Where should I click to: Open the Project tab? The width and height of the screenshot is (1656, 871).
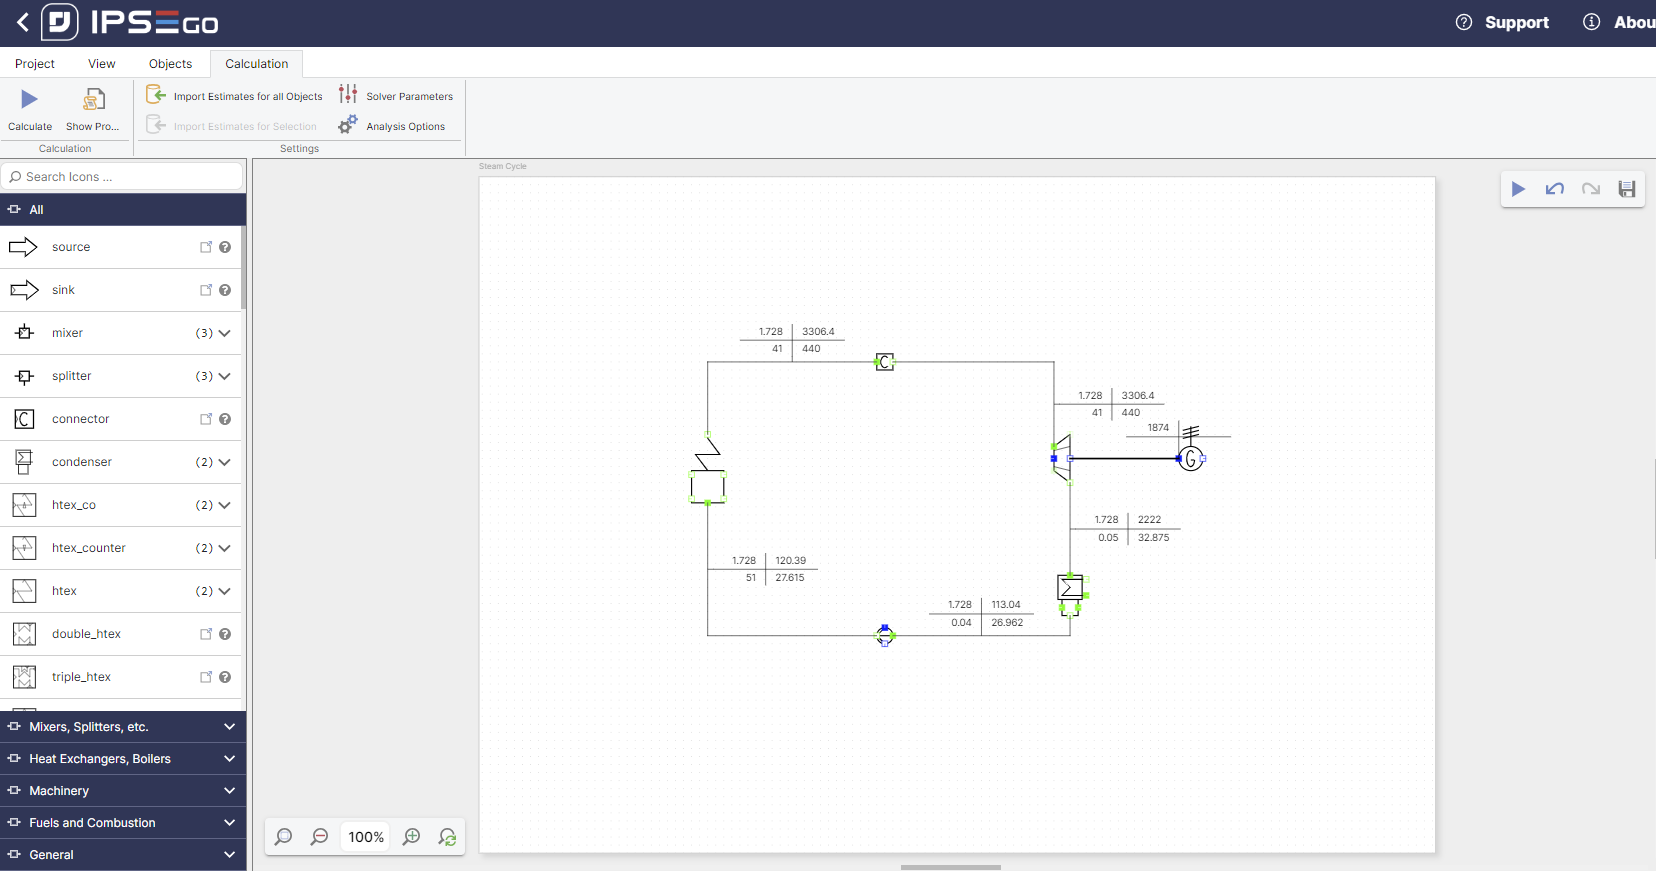tap(35, 64)
